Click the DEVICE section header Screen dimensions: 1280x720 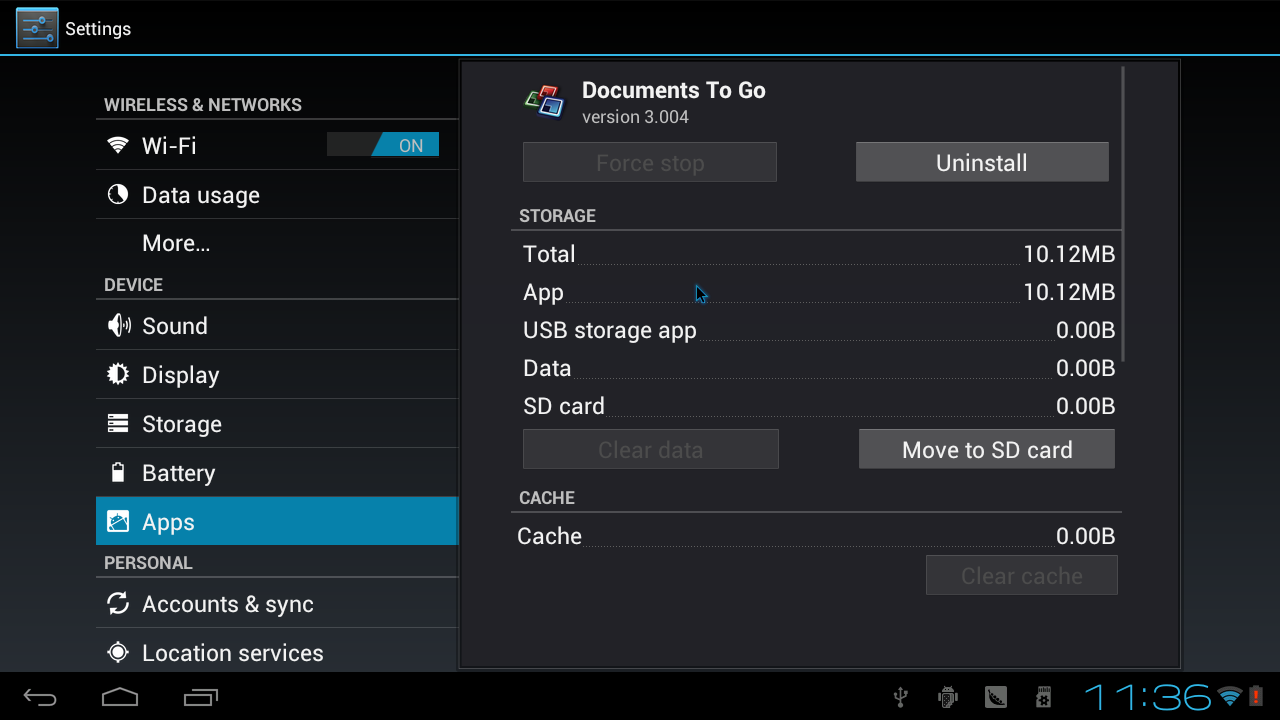point(133,285)
